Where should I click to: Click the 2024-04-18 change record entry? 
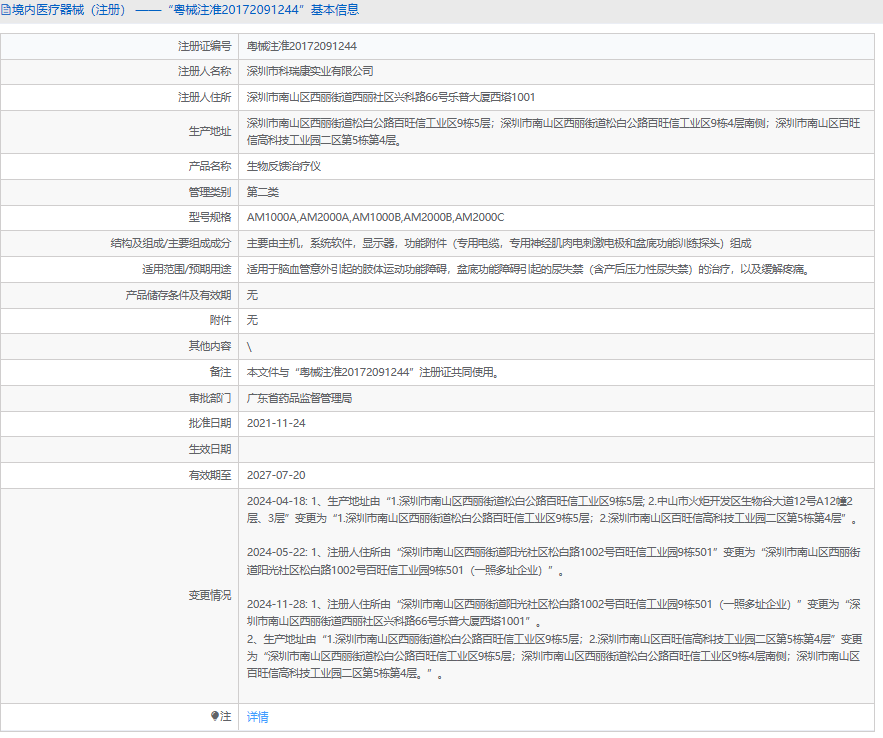click(x=553, y=509)
